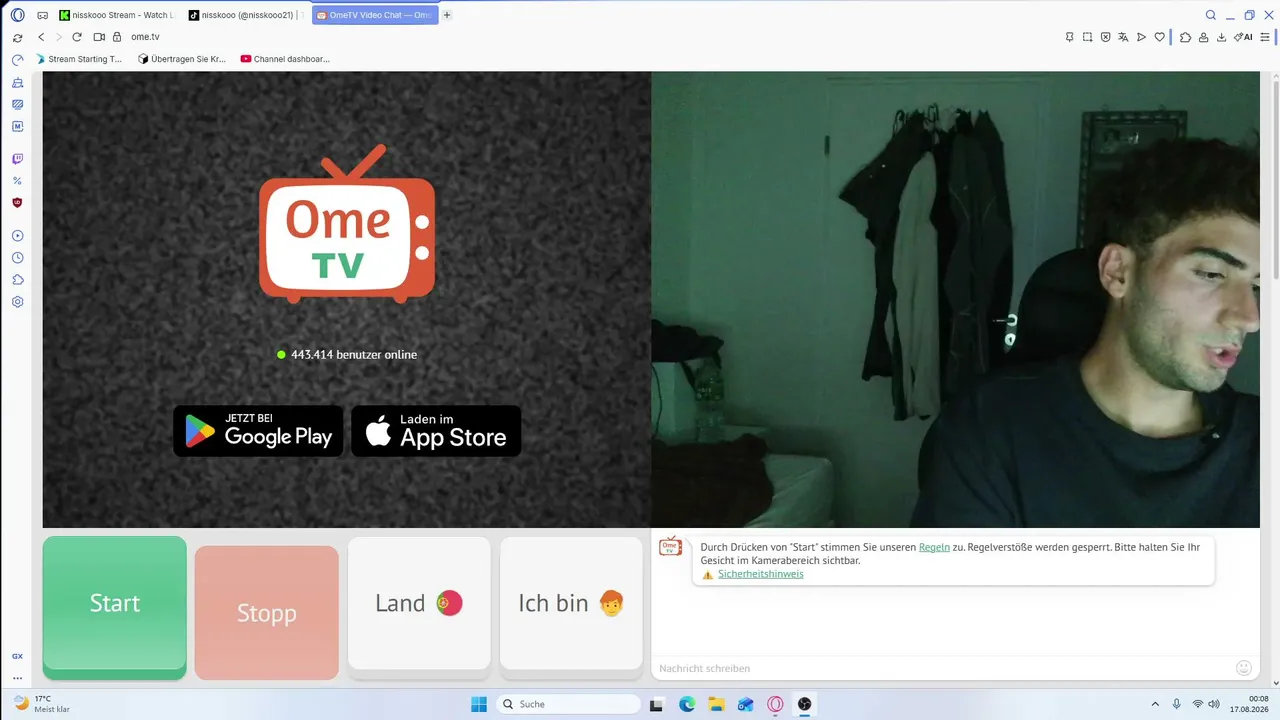This screenshot has height=720, width=1280.
Task: Add page to bookmarks with heart icon
Action: tap(1160, 37)
